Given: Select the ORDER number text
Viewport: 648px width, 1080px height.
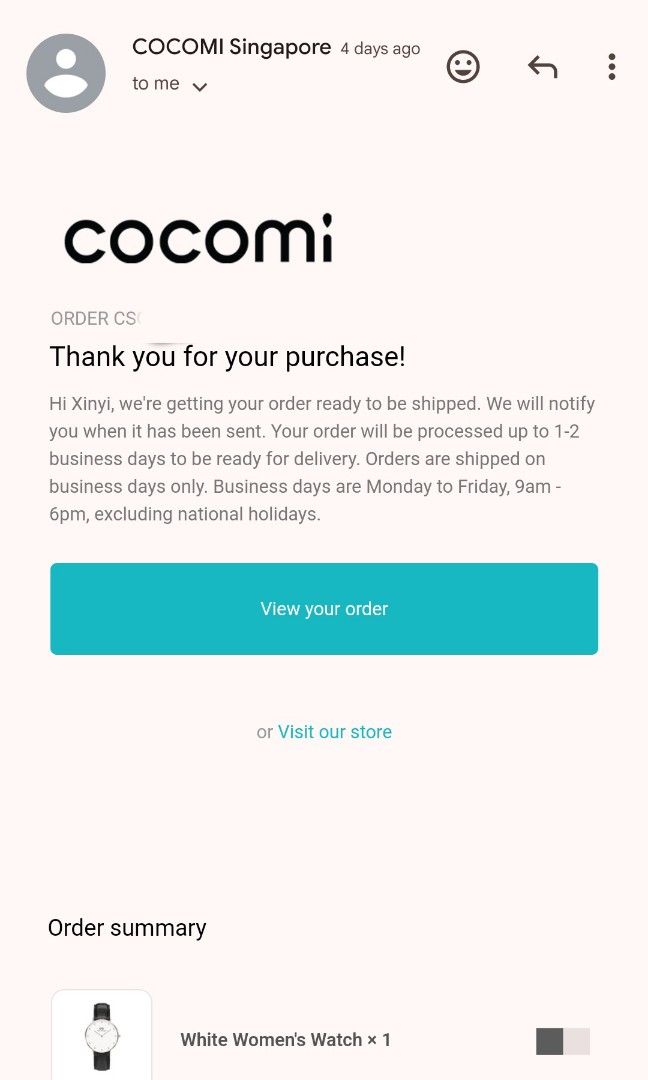Looking at the screenshot, I should pyautogui.click(x=95, y=318).
